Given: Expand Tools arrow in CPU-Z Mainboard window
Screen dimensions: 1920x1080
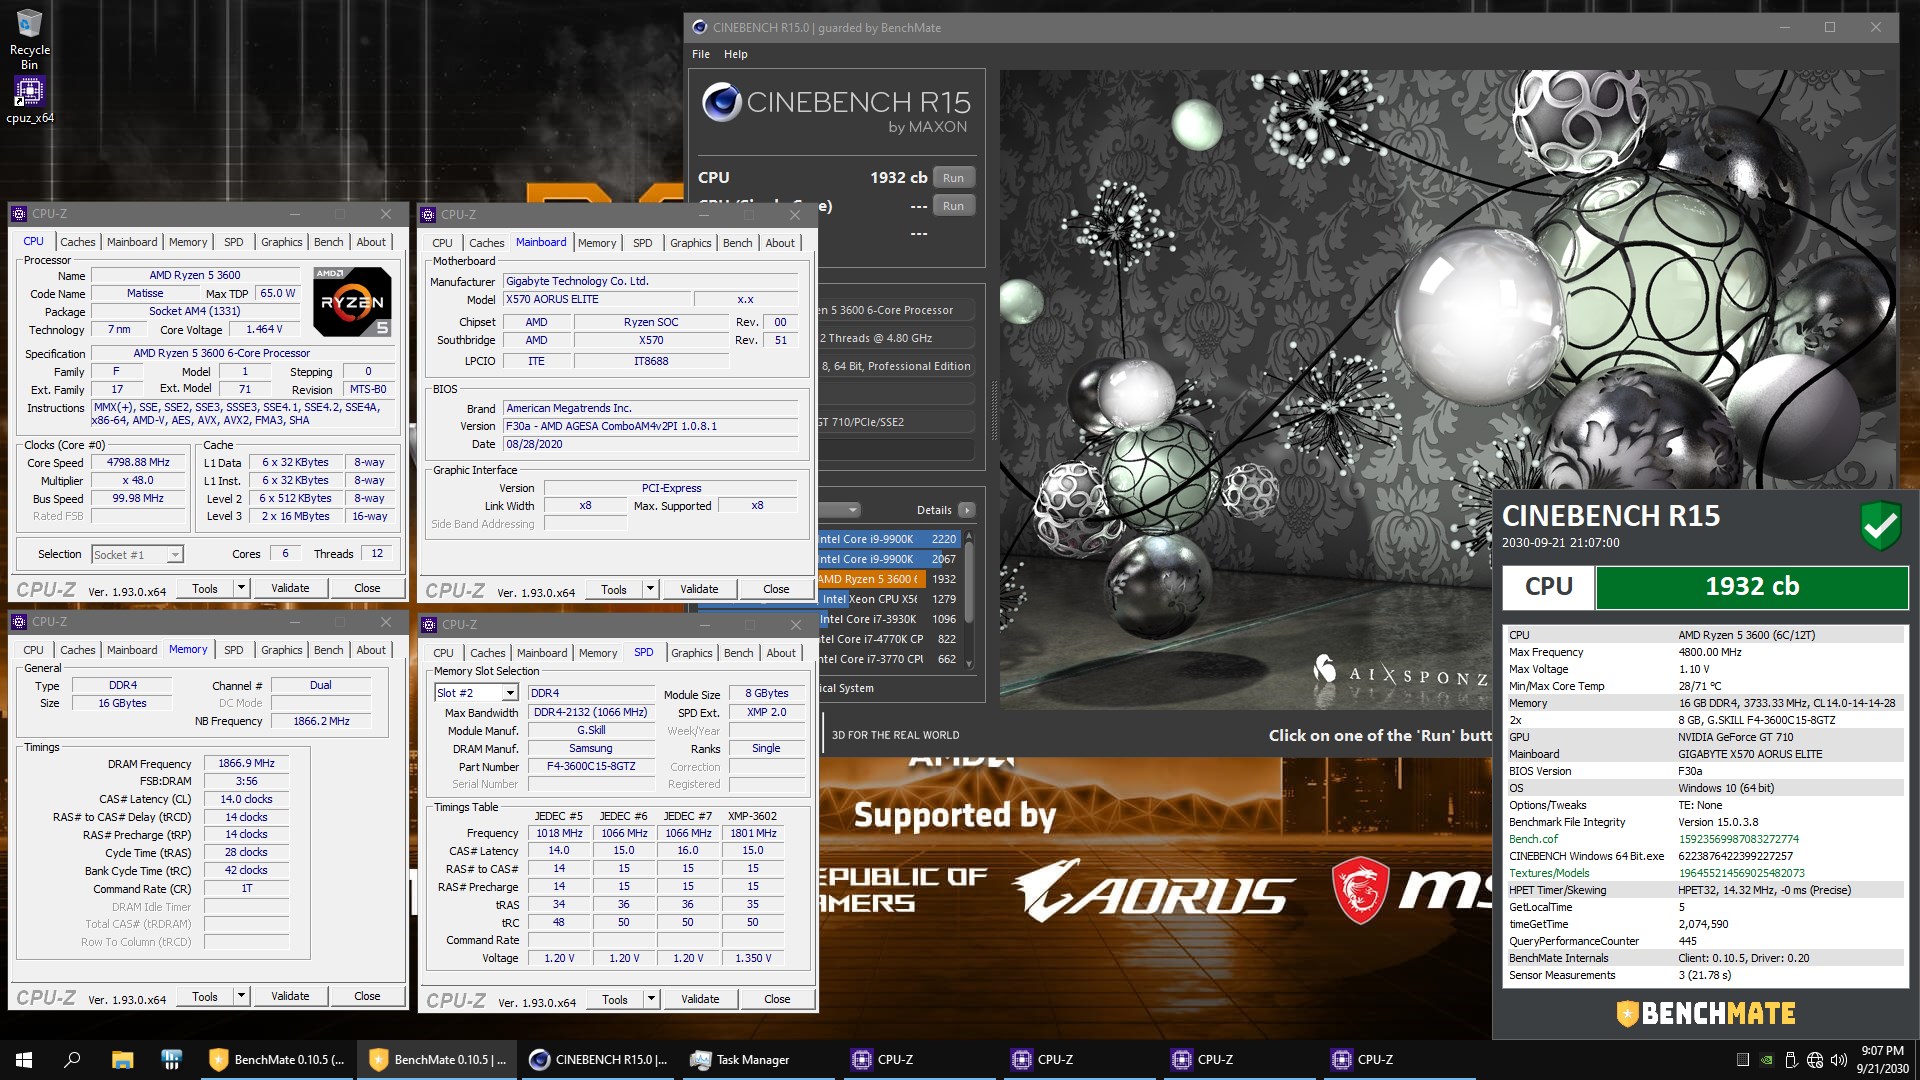Looking at the screenshot, I should pyautogui.click(x=650, y=589).
